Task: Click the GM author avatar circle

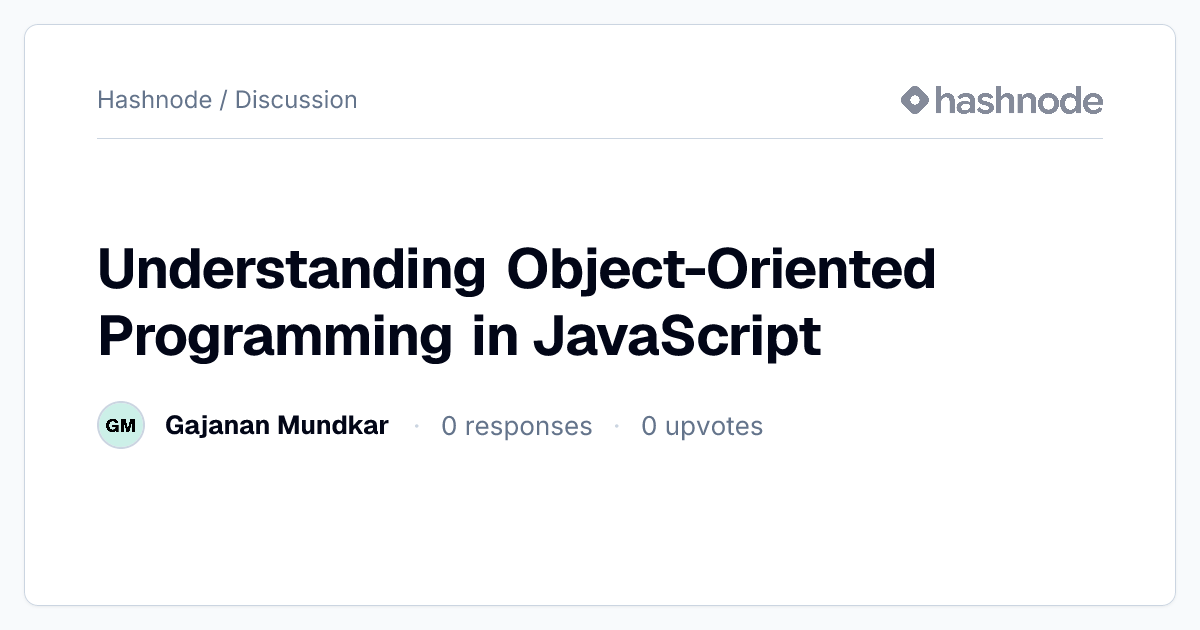Action: click(121, 426)
